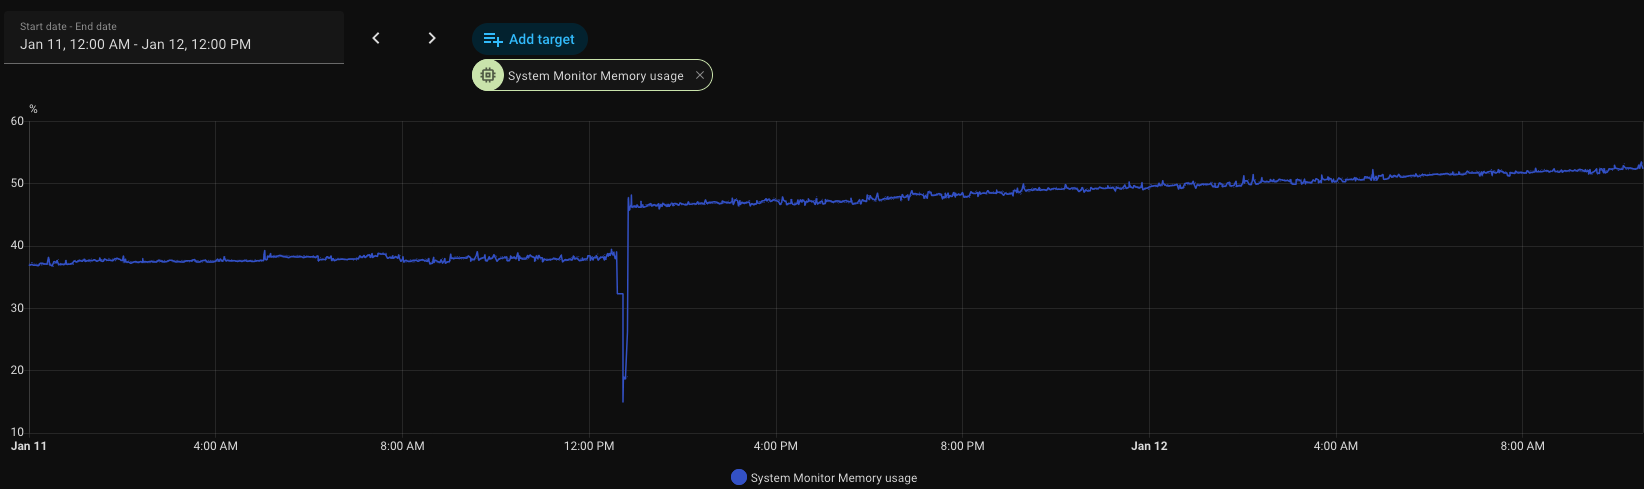1644x489 pixels.
Task: Toggle System Monitor Memory usage legend entry
Action: [824, 478]
